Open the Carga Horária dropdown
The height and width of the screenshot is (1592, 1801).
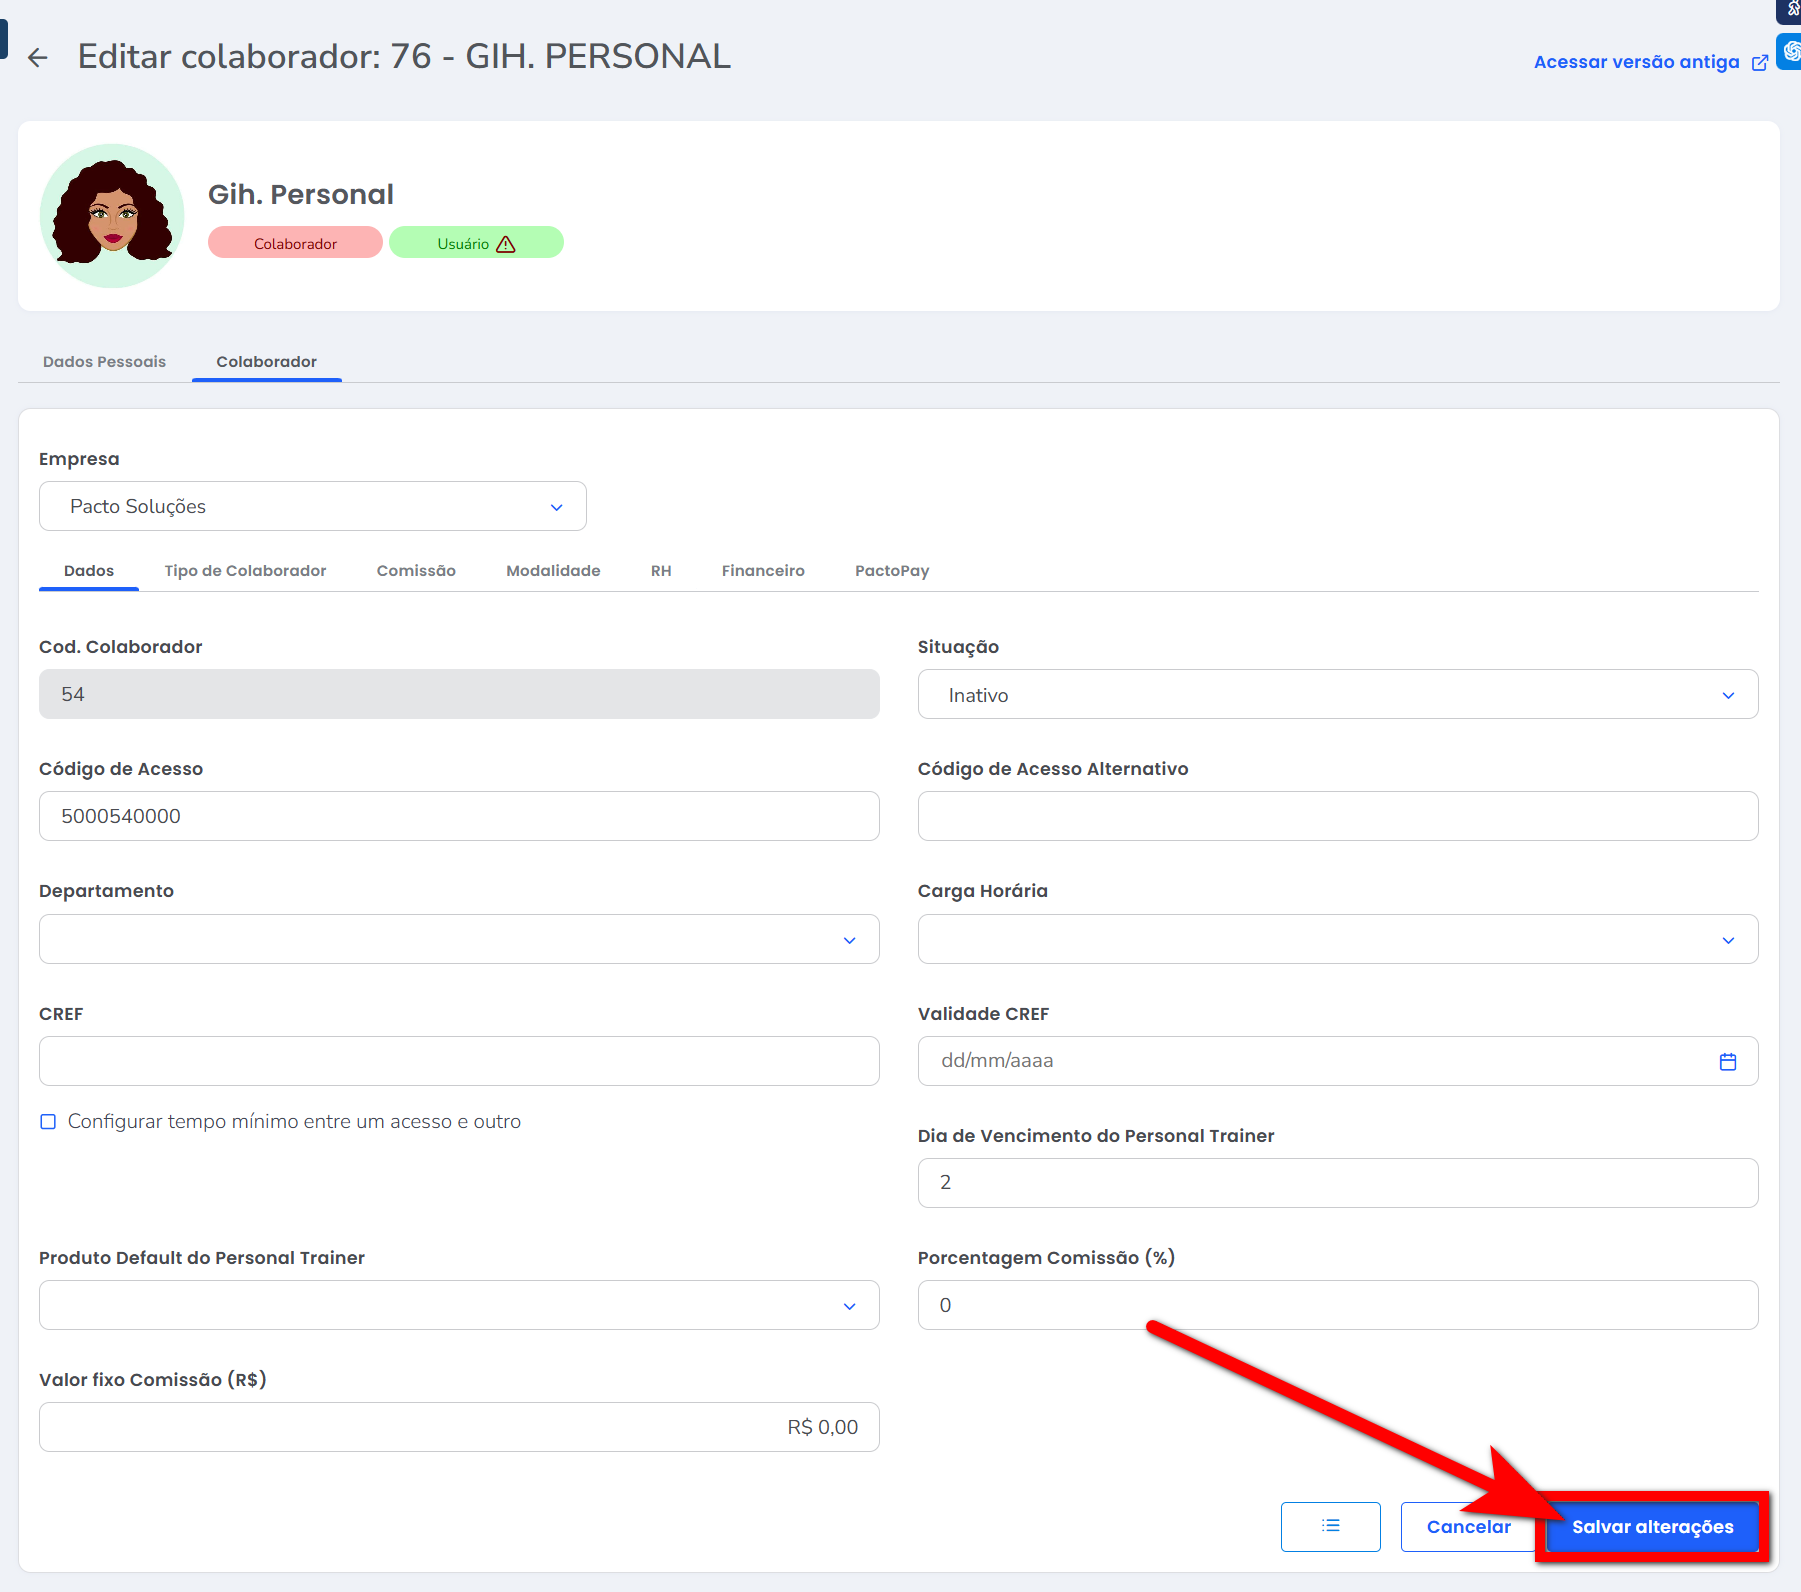point(1337,940)
